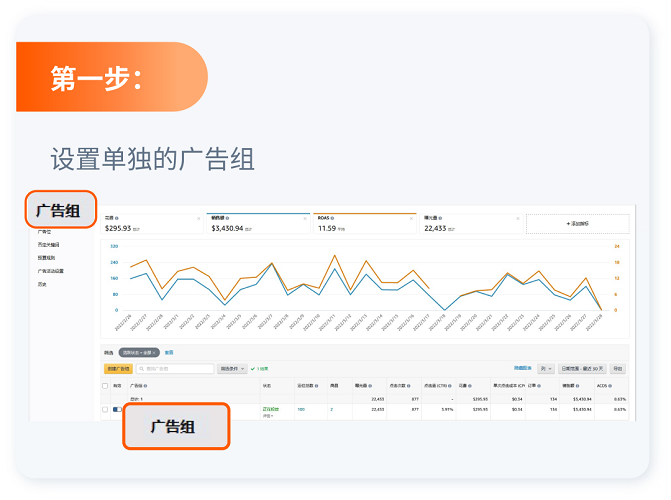Screen dimensions: 671x500
Task: Open info icon beside ROAS label
Action: coord(332,218)
